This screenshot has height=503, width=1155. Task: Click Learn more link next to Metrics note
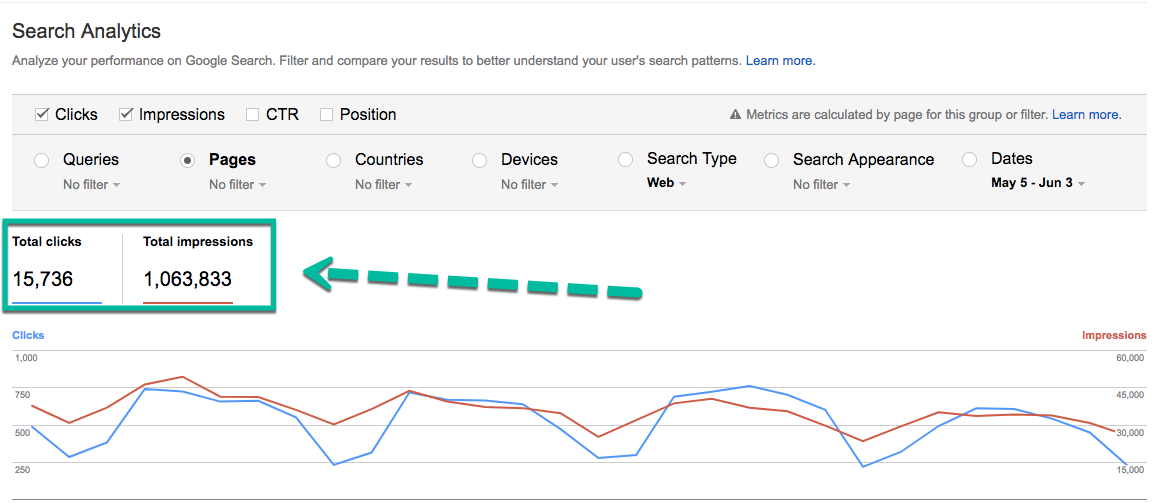click(1086, 115)
